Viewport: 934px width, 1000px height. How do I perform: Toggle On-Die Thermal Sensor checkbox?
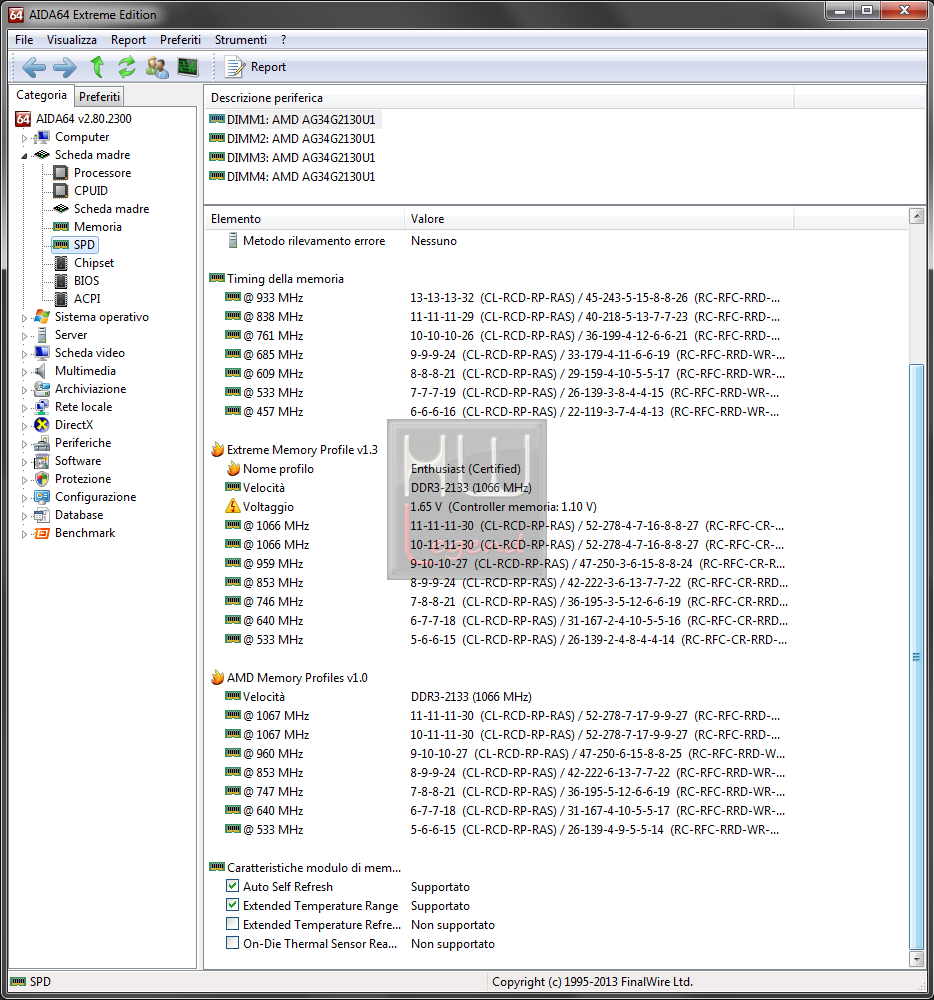pos(232,943)
